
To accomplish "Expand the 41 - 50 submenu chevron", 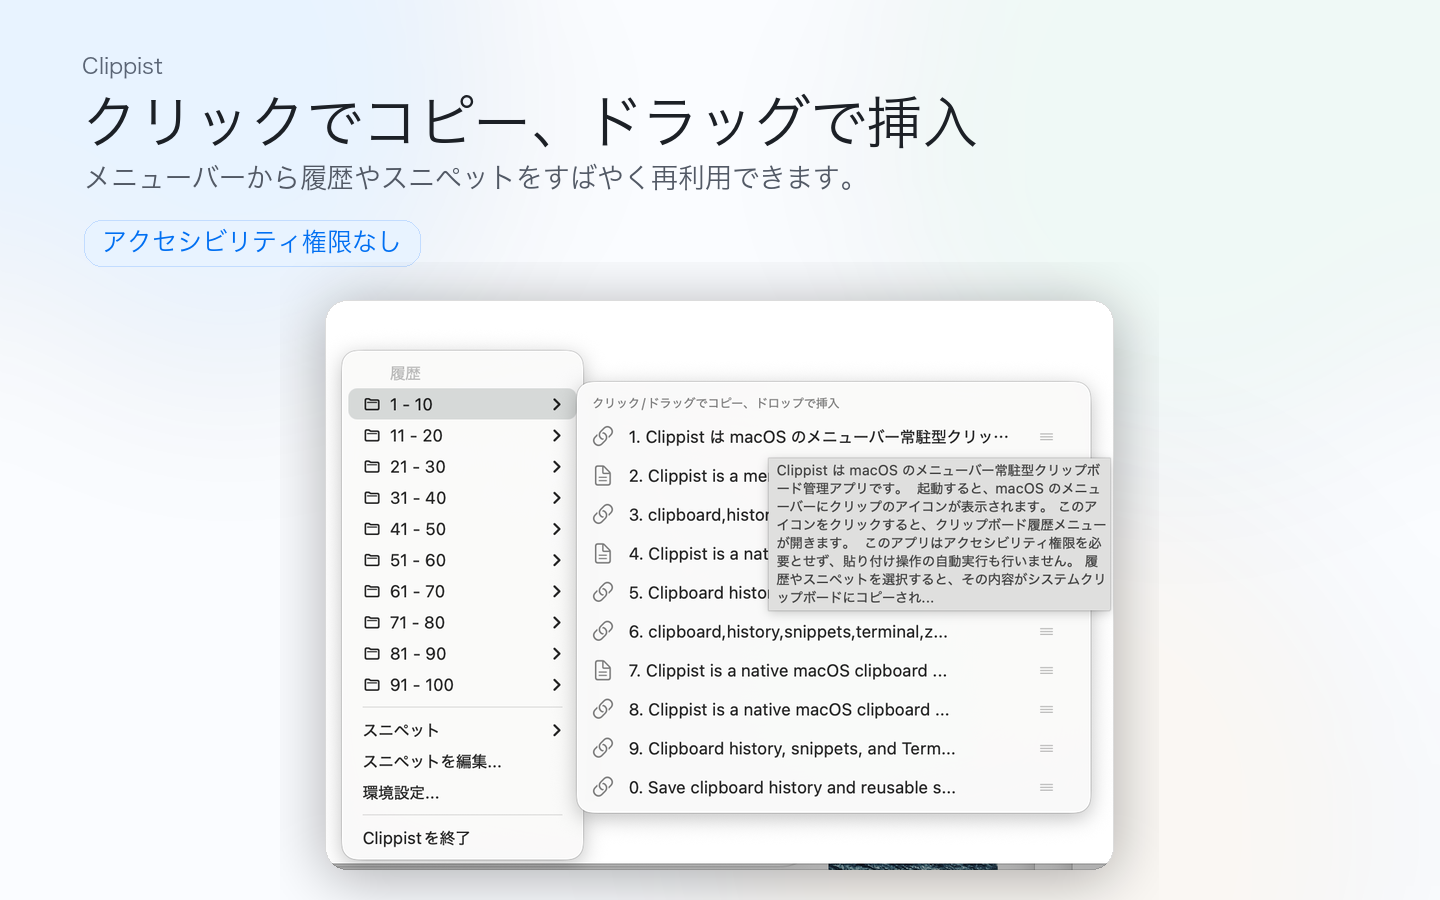I will tap(557, 528).
